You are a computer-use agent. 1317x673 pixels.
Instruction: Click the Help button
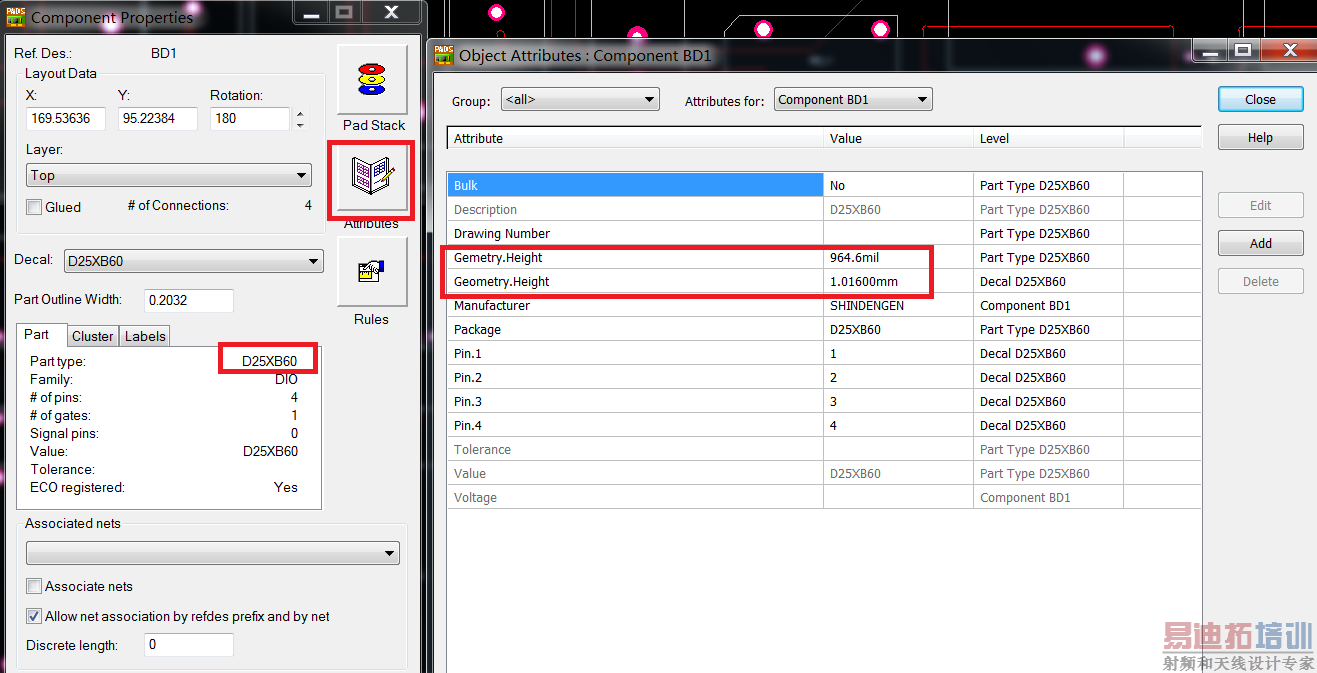pyautogui.click(x=1260, y=137)
